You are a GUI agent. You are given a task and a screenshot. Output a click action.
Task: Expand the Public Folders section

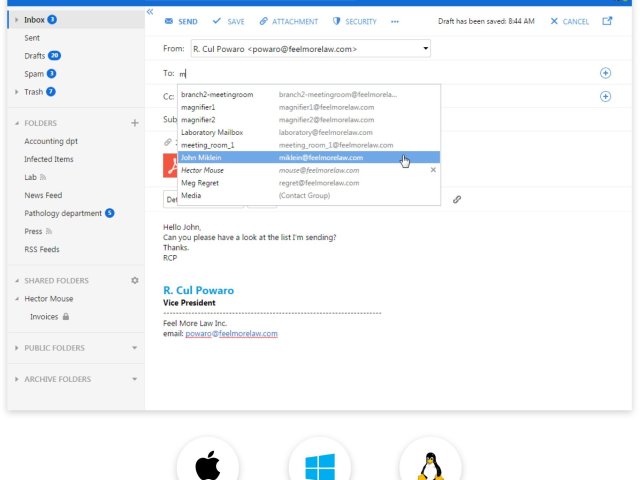coord(16,348)
